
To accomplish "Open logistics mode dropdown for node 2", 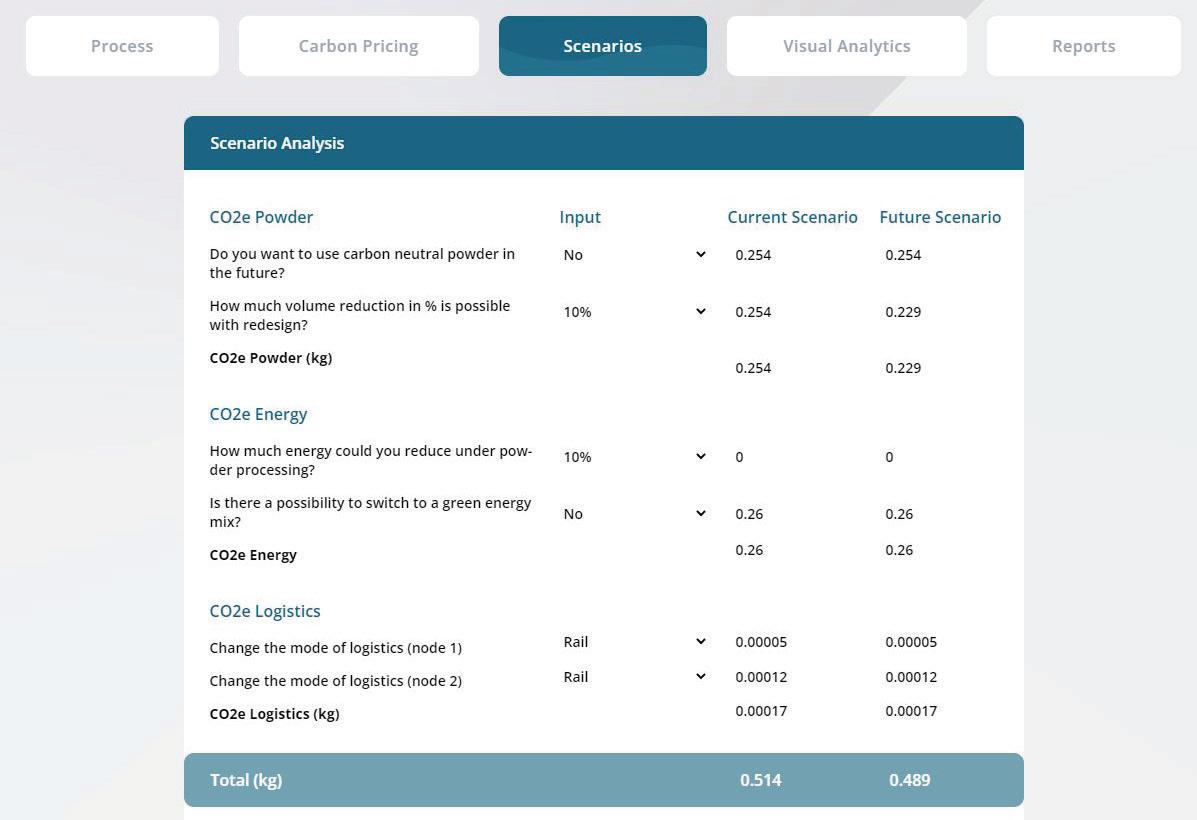I will click(x=633, y=677).
